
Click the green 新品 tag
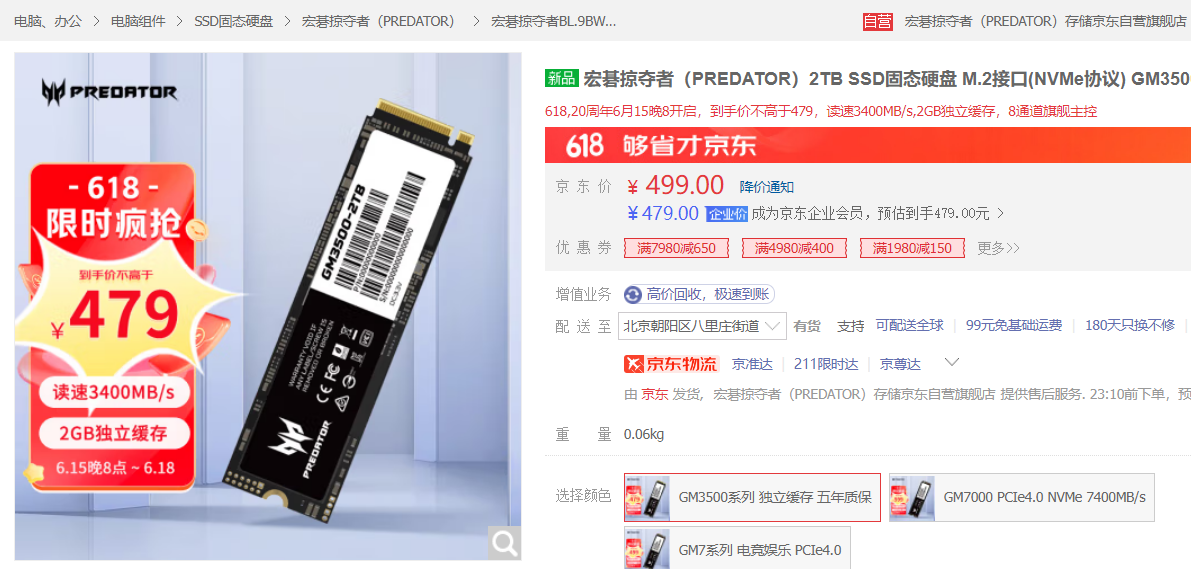pos(562,78)
